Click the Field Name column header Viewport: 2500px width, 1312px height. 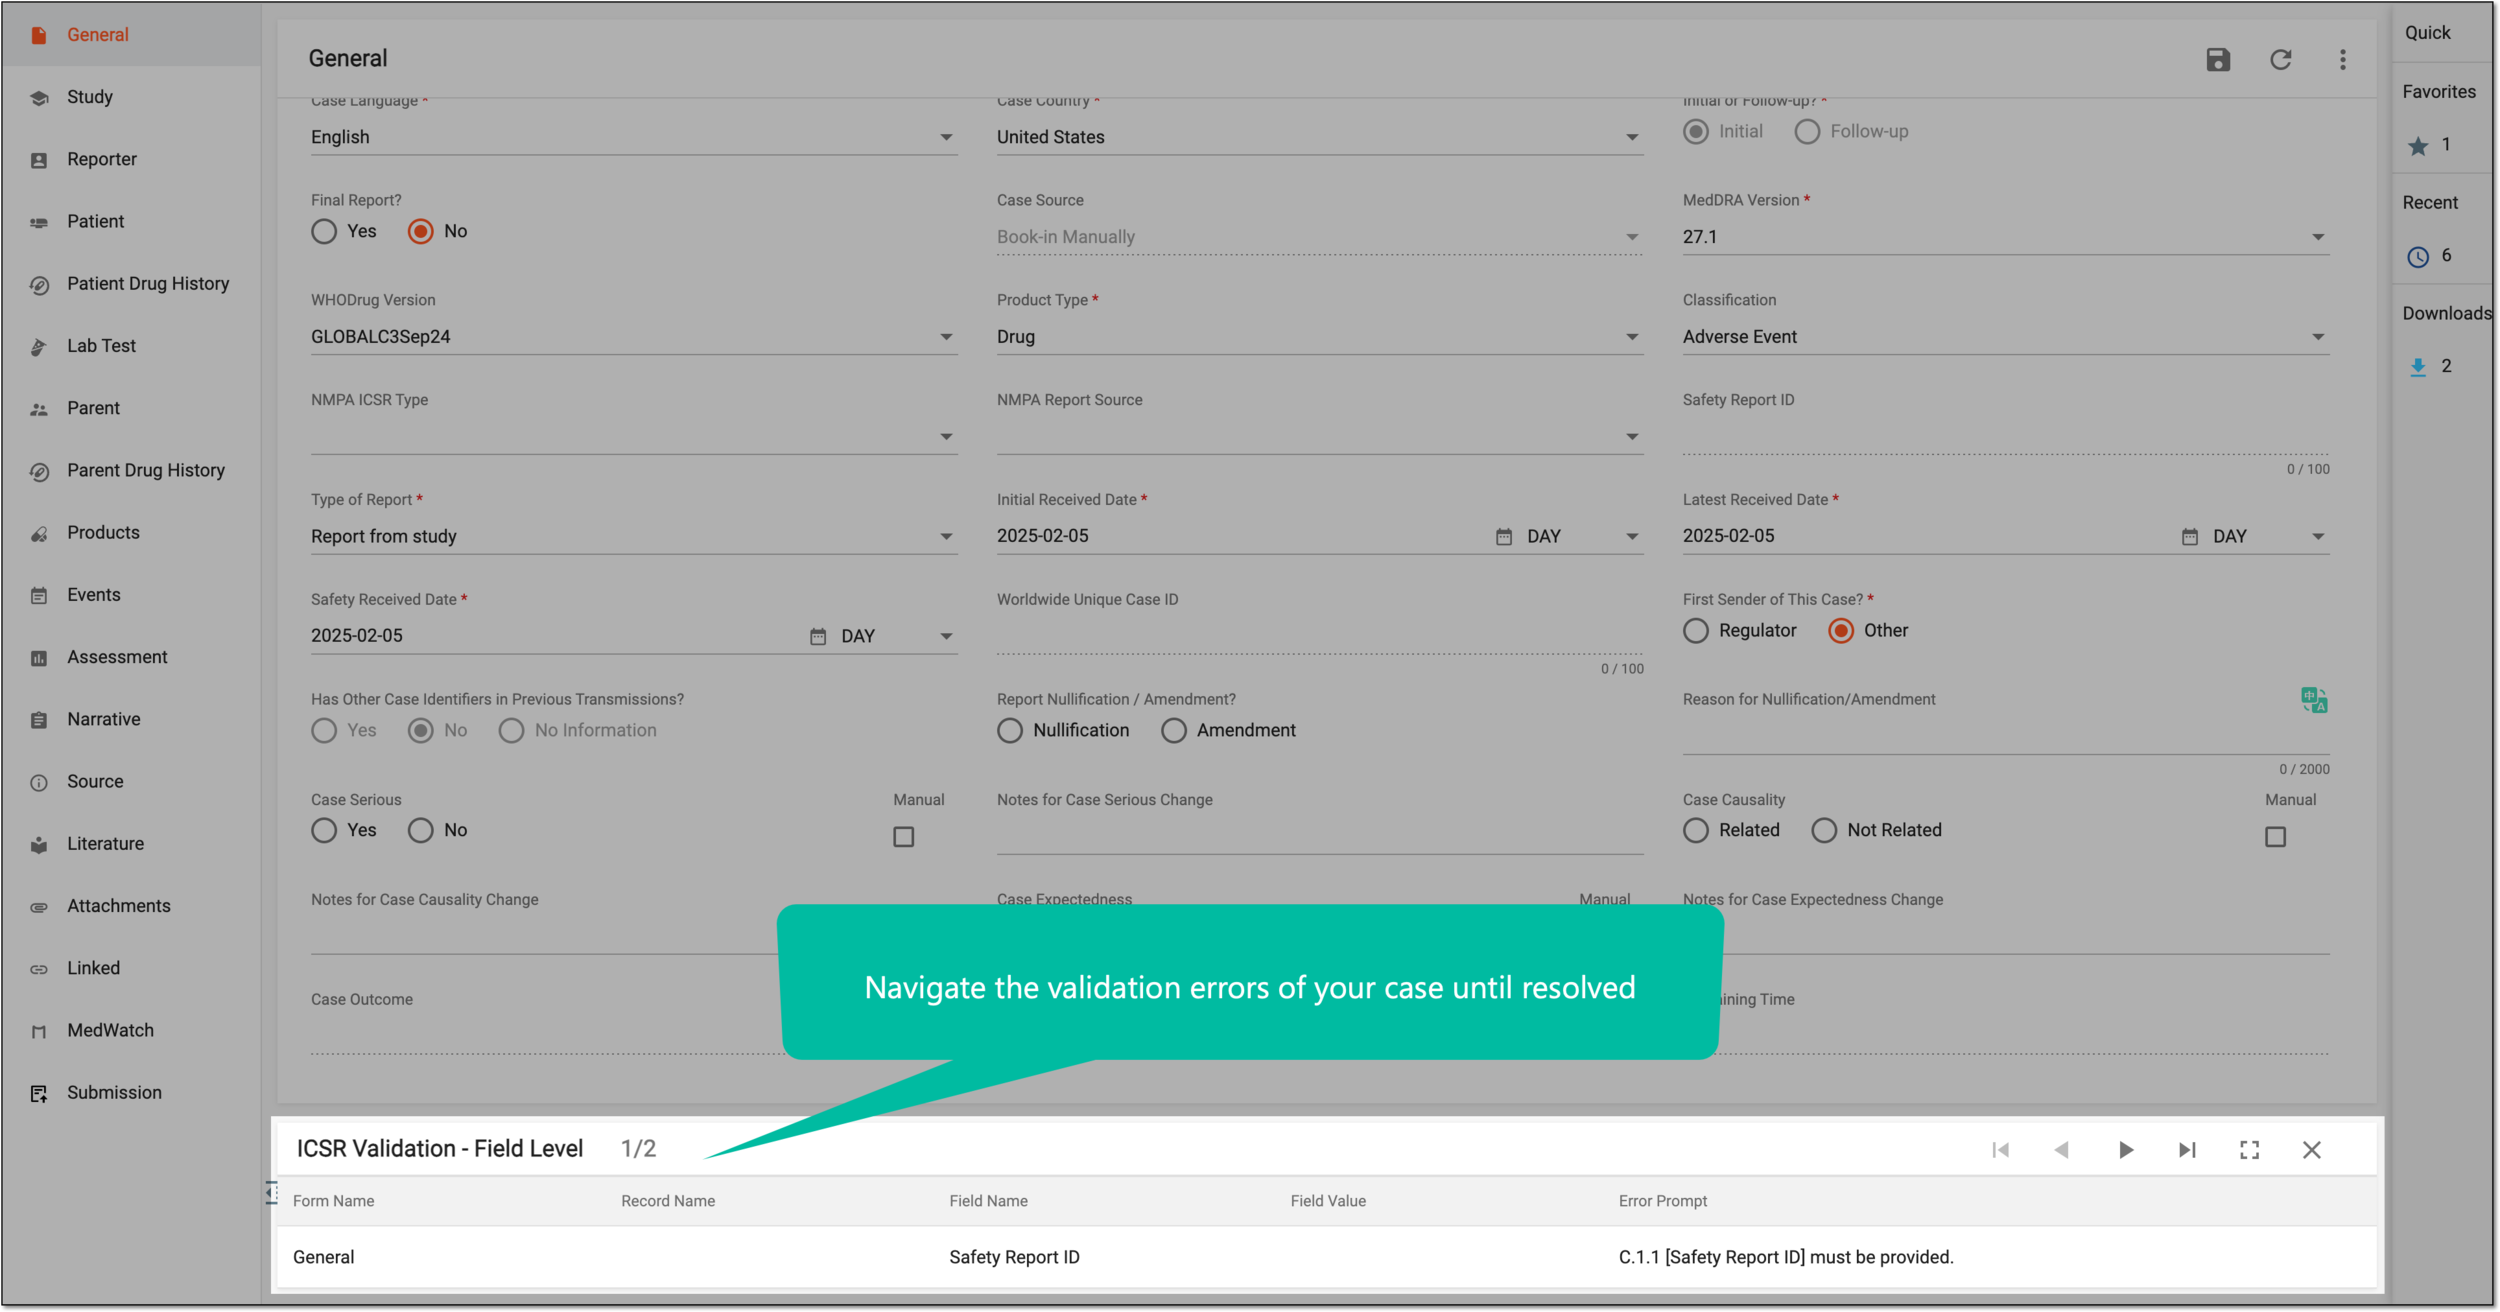988,1201
